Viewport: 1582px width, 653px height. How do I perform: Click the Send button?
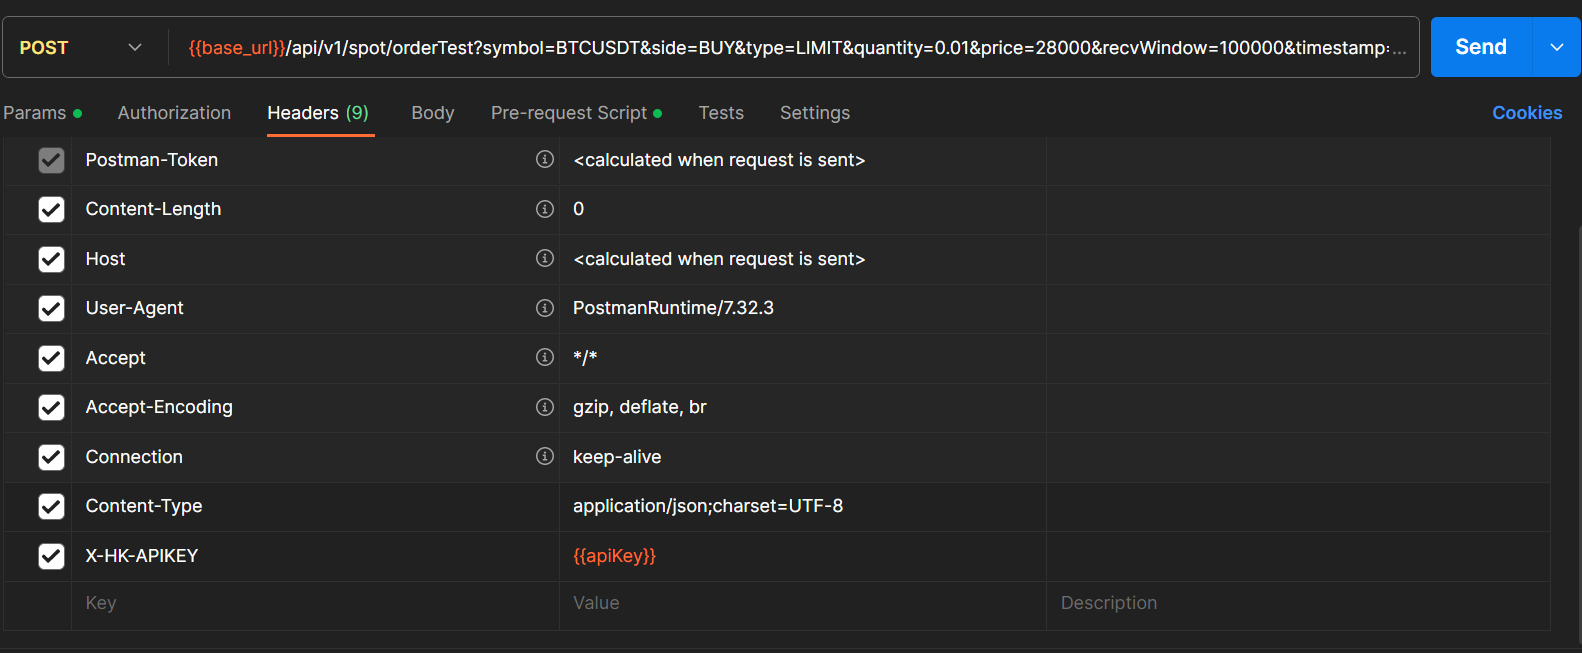coord(1480,47)
